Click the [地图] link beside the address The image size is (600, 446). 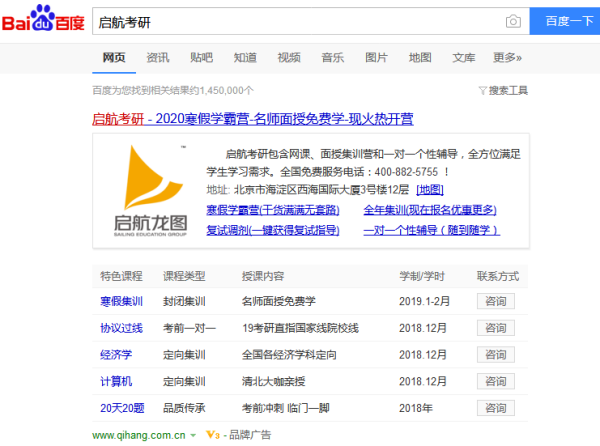430,190
